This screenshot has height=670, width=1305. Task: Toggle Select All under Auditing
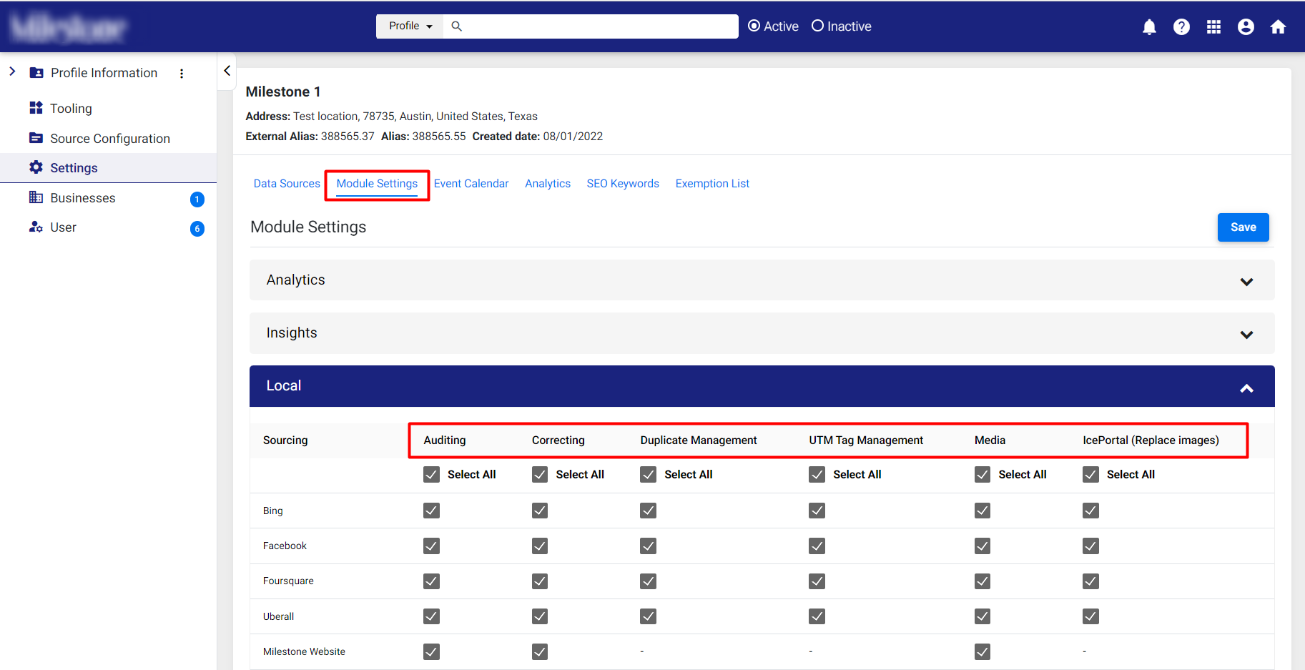tap(431, 474)
